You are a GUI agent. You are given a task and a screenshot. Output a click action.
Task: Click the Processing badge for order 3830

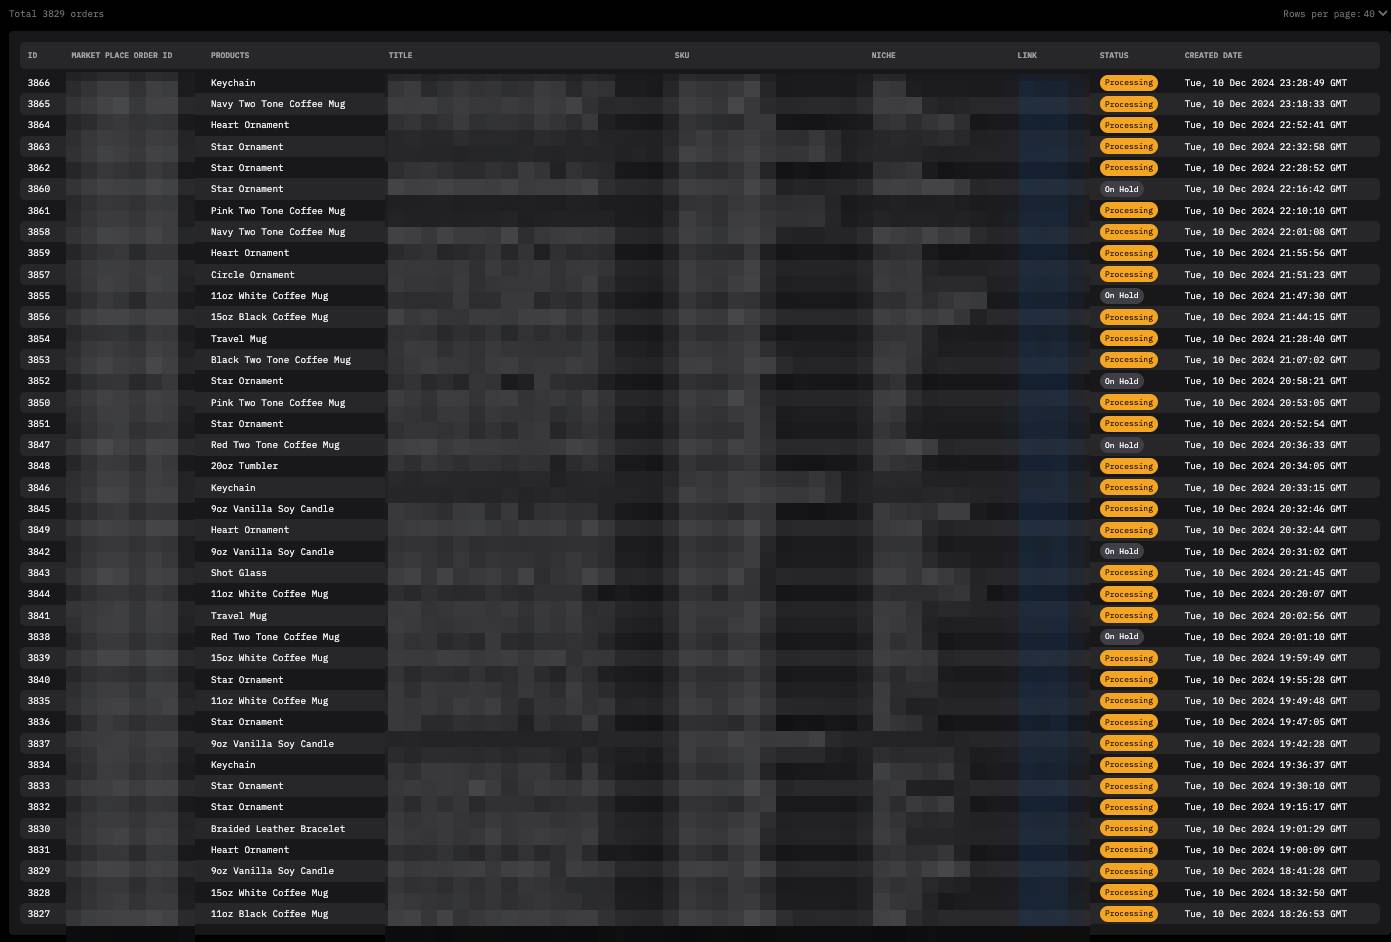(x=1128, y=829)
